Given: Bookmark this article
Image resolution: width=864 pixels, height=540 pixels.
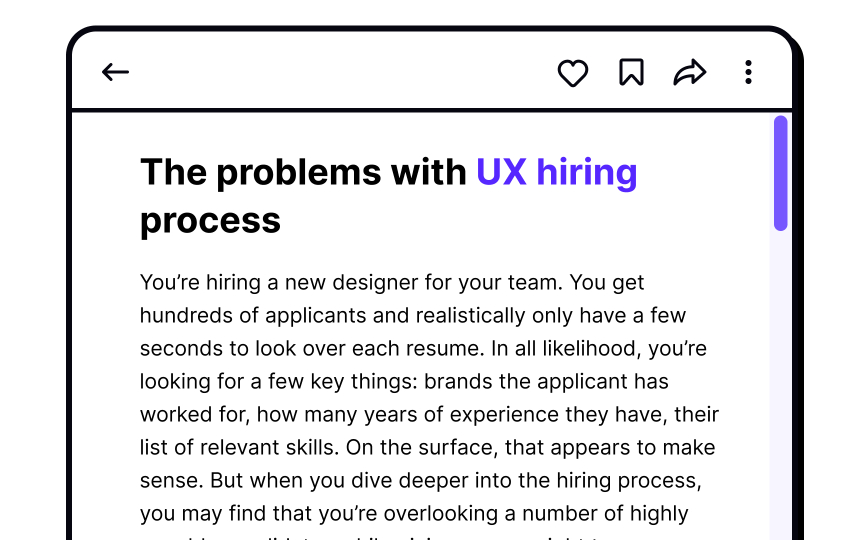Looking at the screenshot, I should point(631,72).
